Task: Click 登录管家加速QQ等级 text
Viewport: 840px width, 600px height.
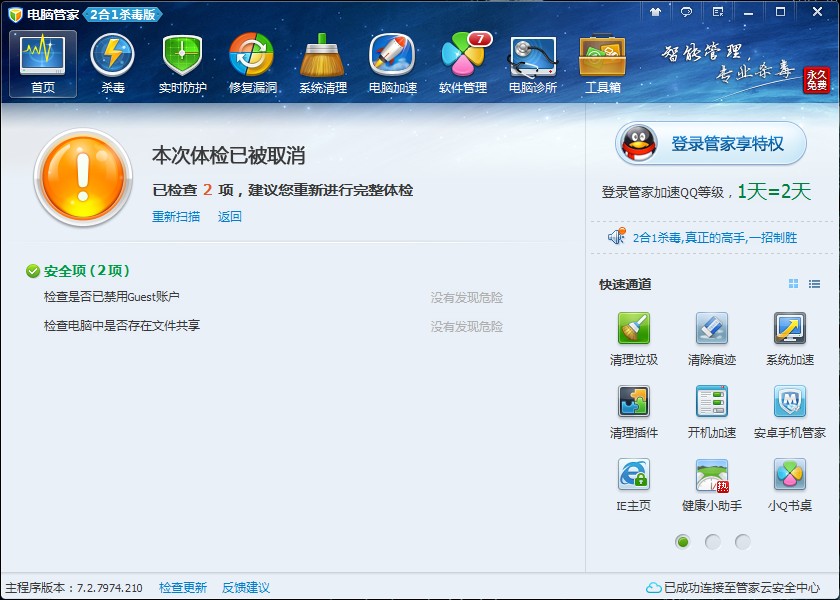Action: [x=663, y=192]
